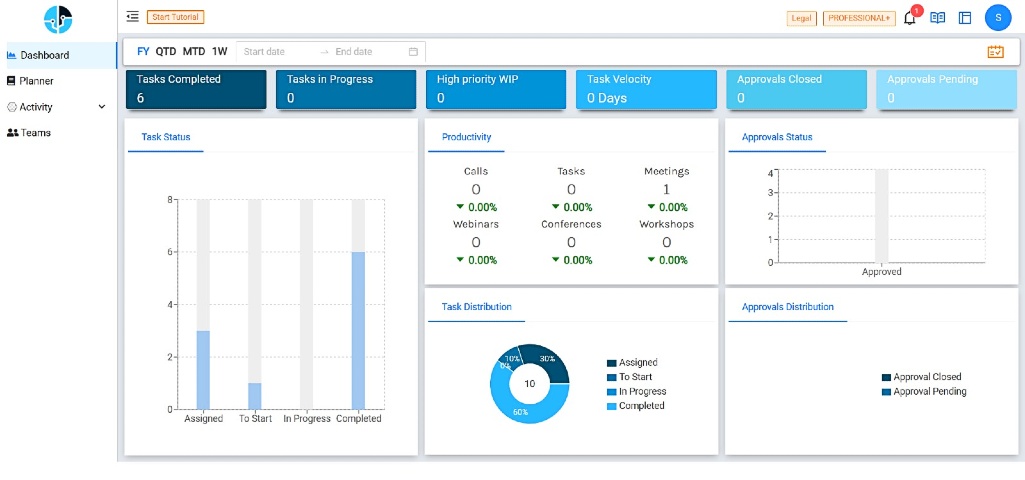Expand the Activity menu chevron

pyautogui.click(x=101, y=107)
